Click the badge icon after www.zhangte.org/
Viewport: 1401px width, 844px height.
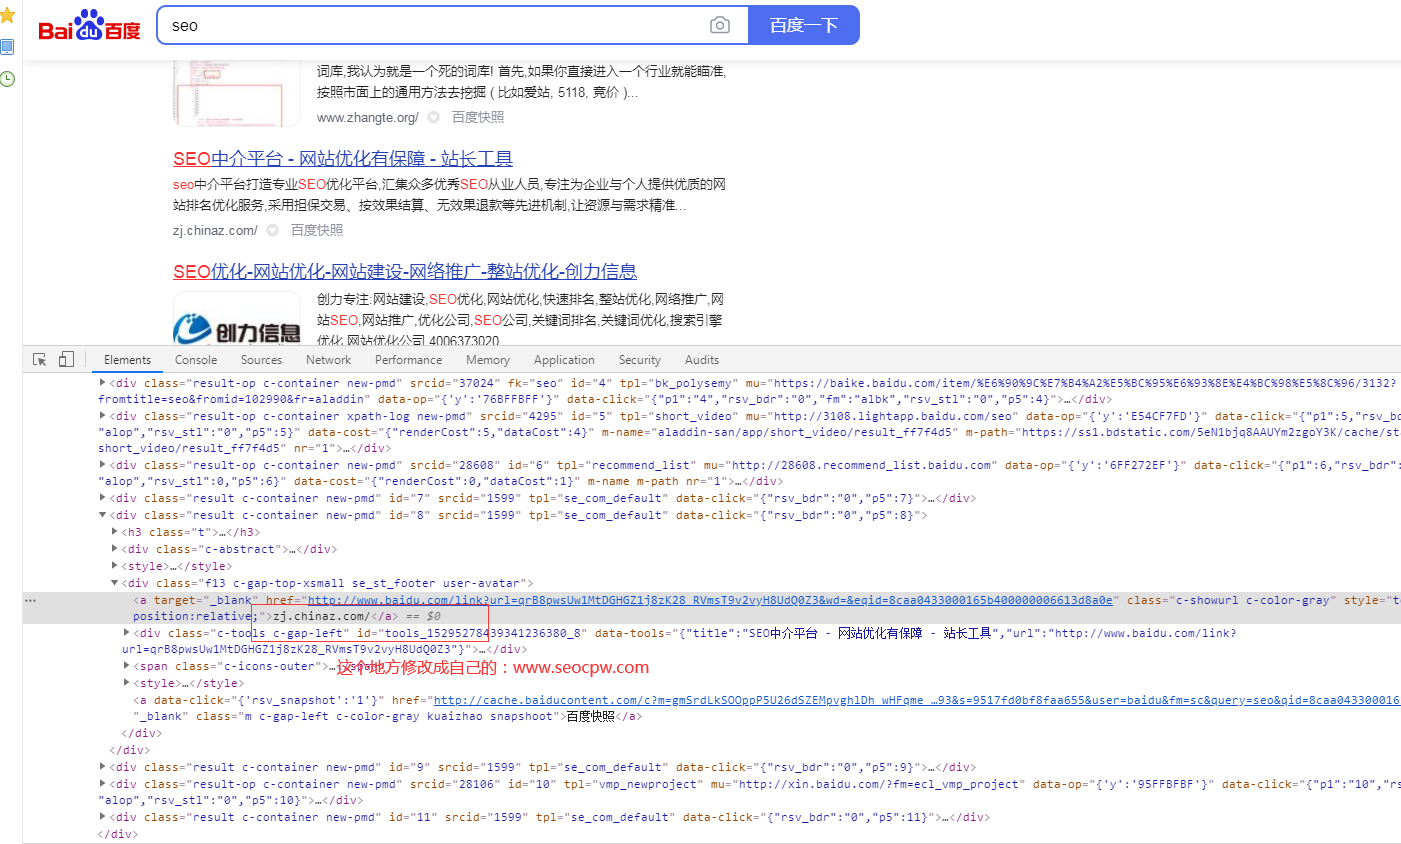(x=434, y=117)
